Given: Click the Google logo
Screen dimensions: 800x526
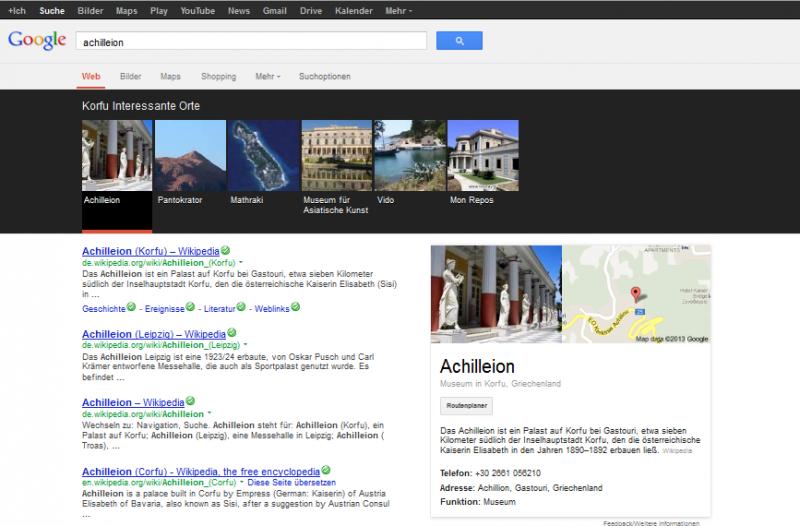Looking at the screenshot, I should coord(37,40).
